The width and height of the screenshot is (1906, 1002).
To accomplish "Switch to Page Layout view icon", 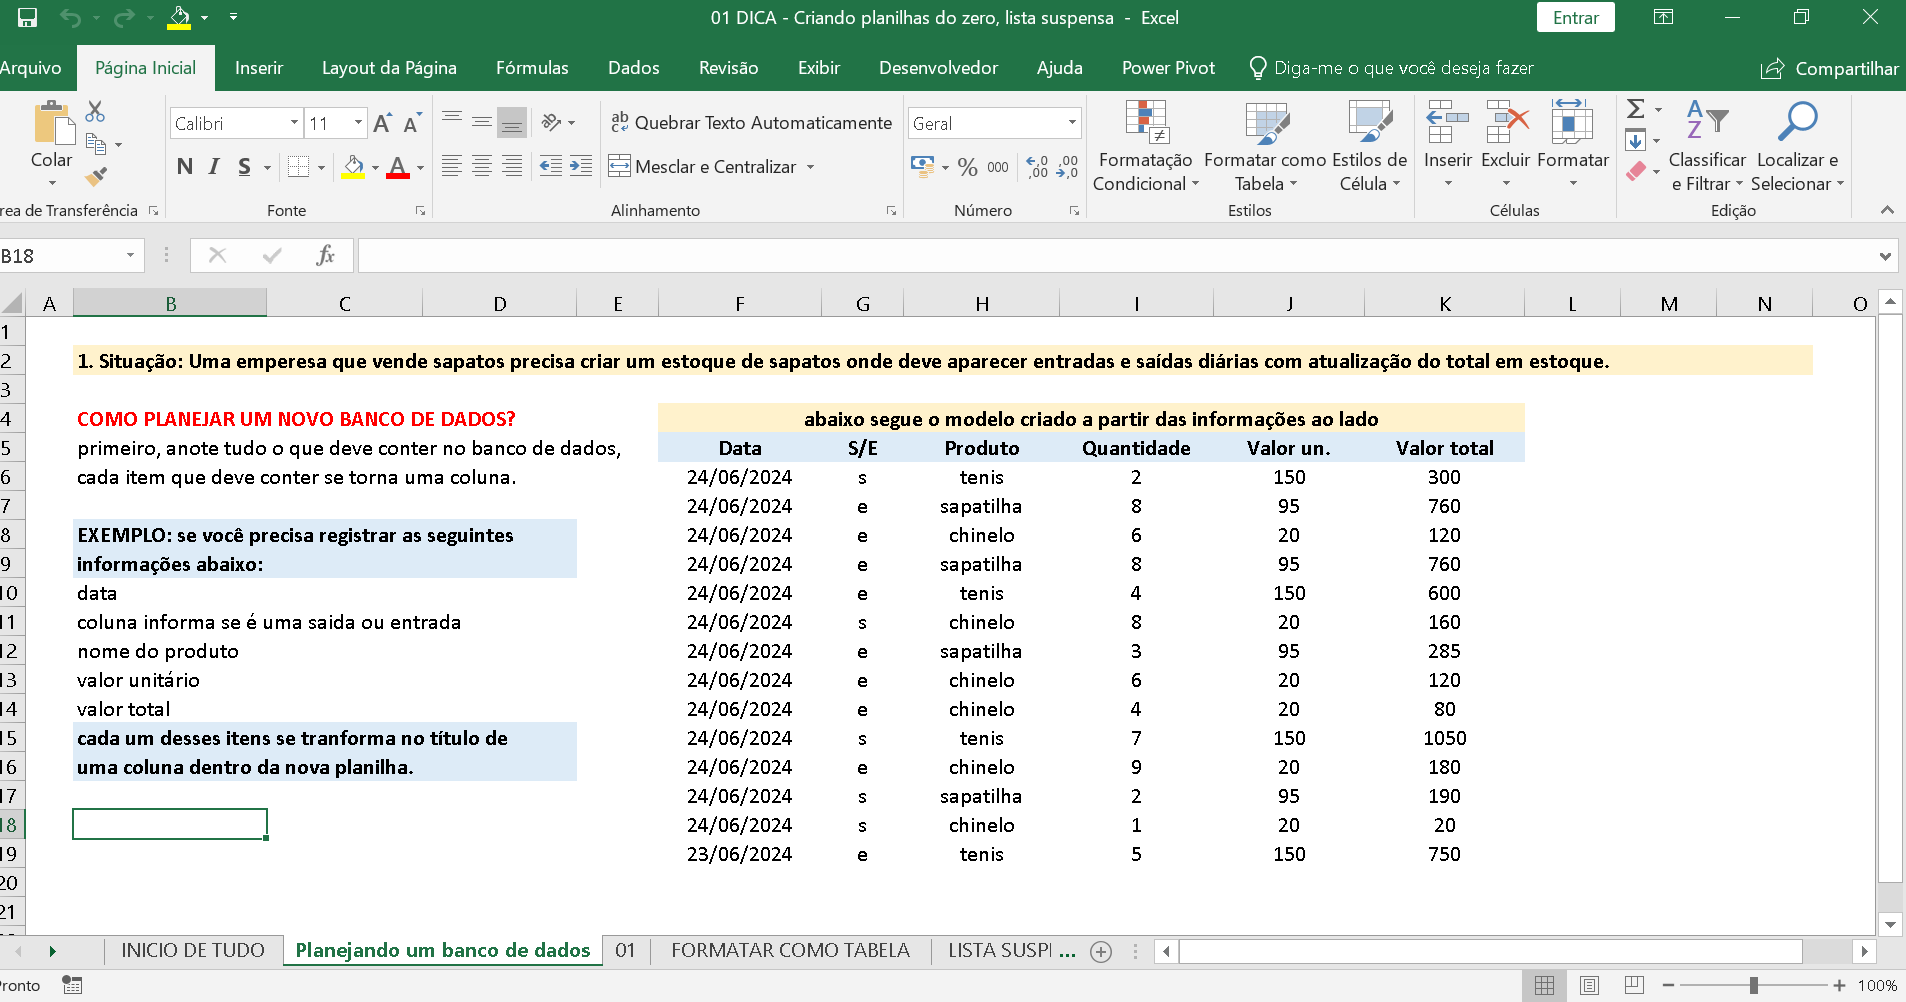I will [1589, 985].
